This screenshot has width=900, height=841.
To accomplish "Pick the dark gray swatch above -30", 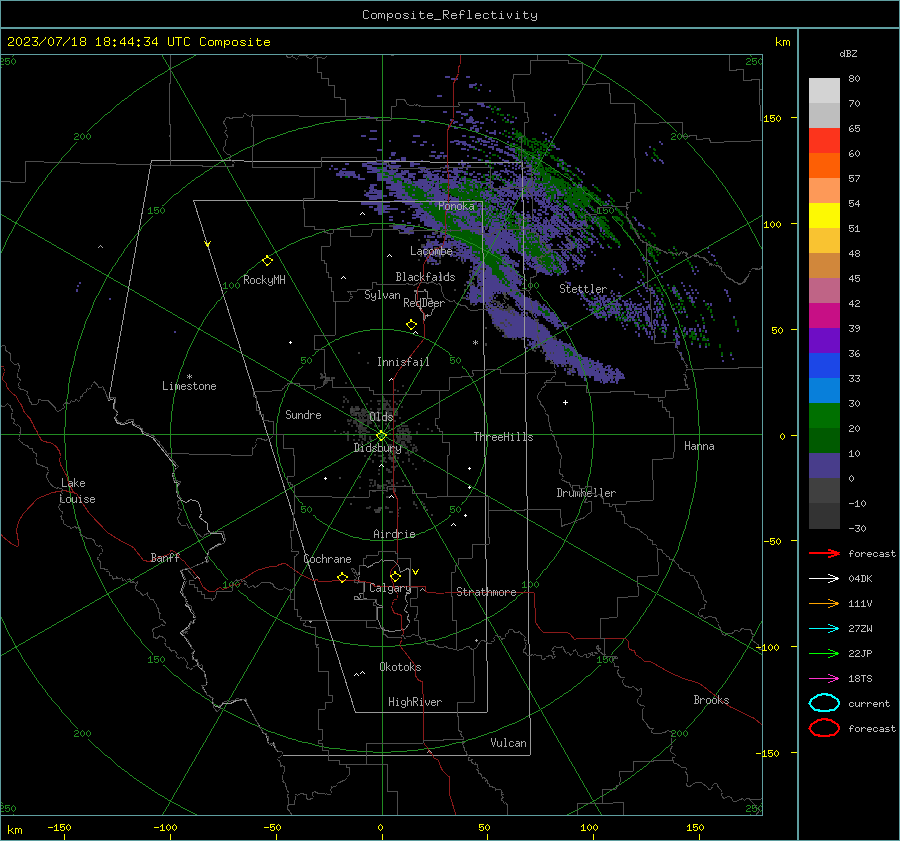I will tap(824, 516).
